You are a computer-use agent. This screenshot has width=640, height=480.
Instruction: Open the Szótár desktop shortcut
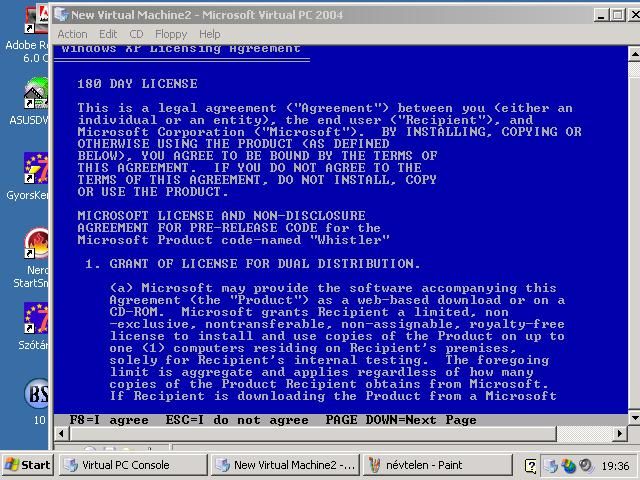36,320
